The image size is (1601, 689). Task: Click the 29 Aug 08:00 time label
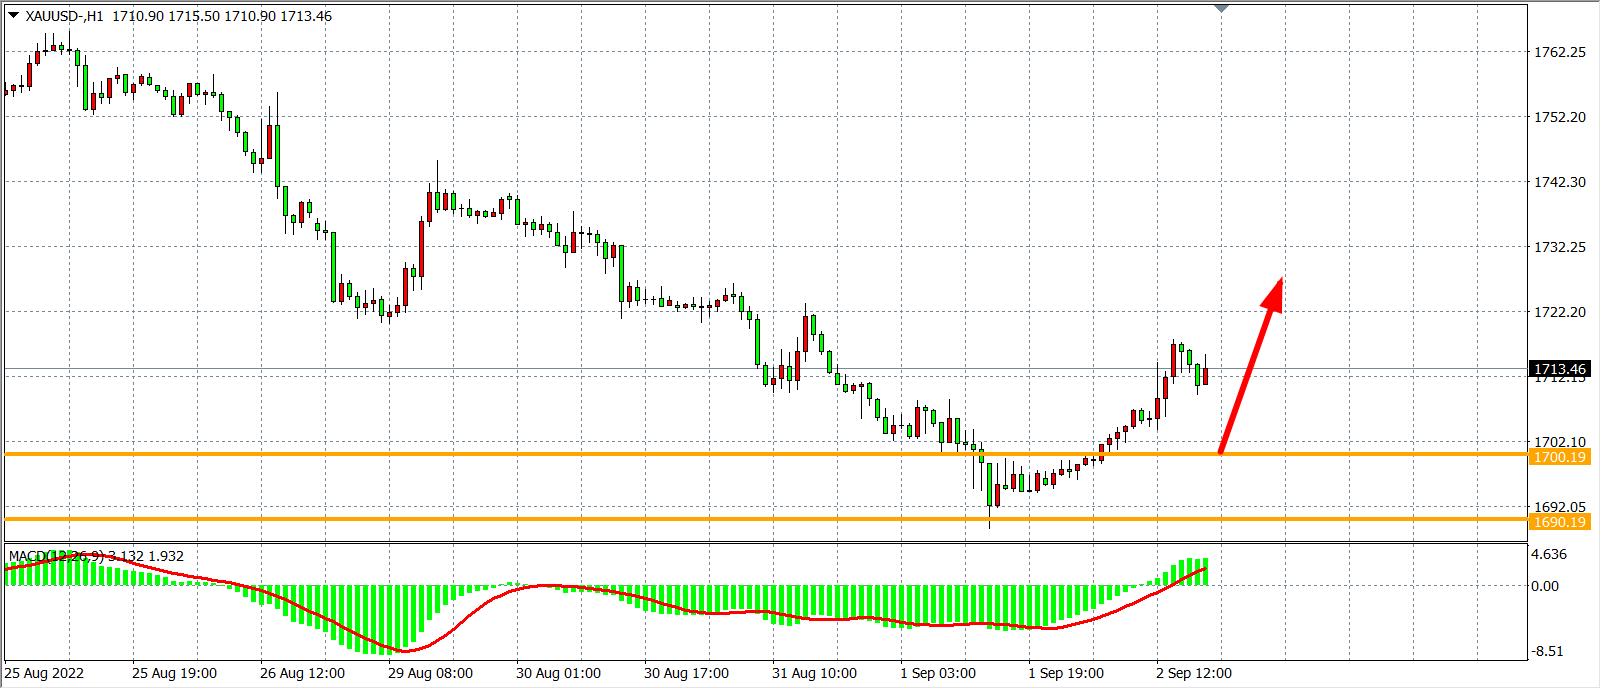(431, 673)
